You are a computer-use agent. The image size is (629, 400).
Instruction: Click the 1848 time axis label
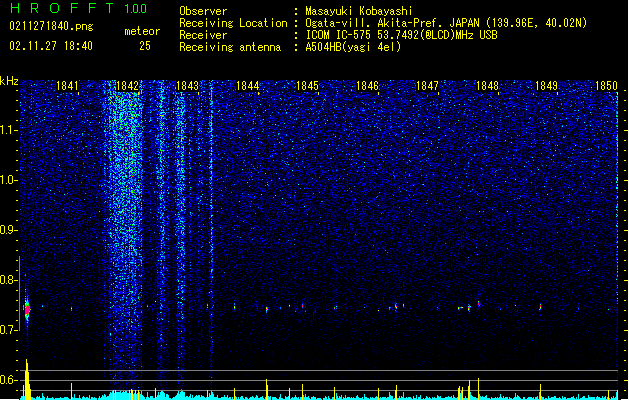[487, 86]
